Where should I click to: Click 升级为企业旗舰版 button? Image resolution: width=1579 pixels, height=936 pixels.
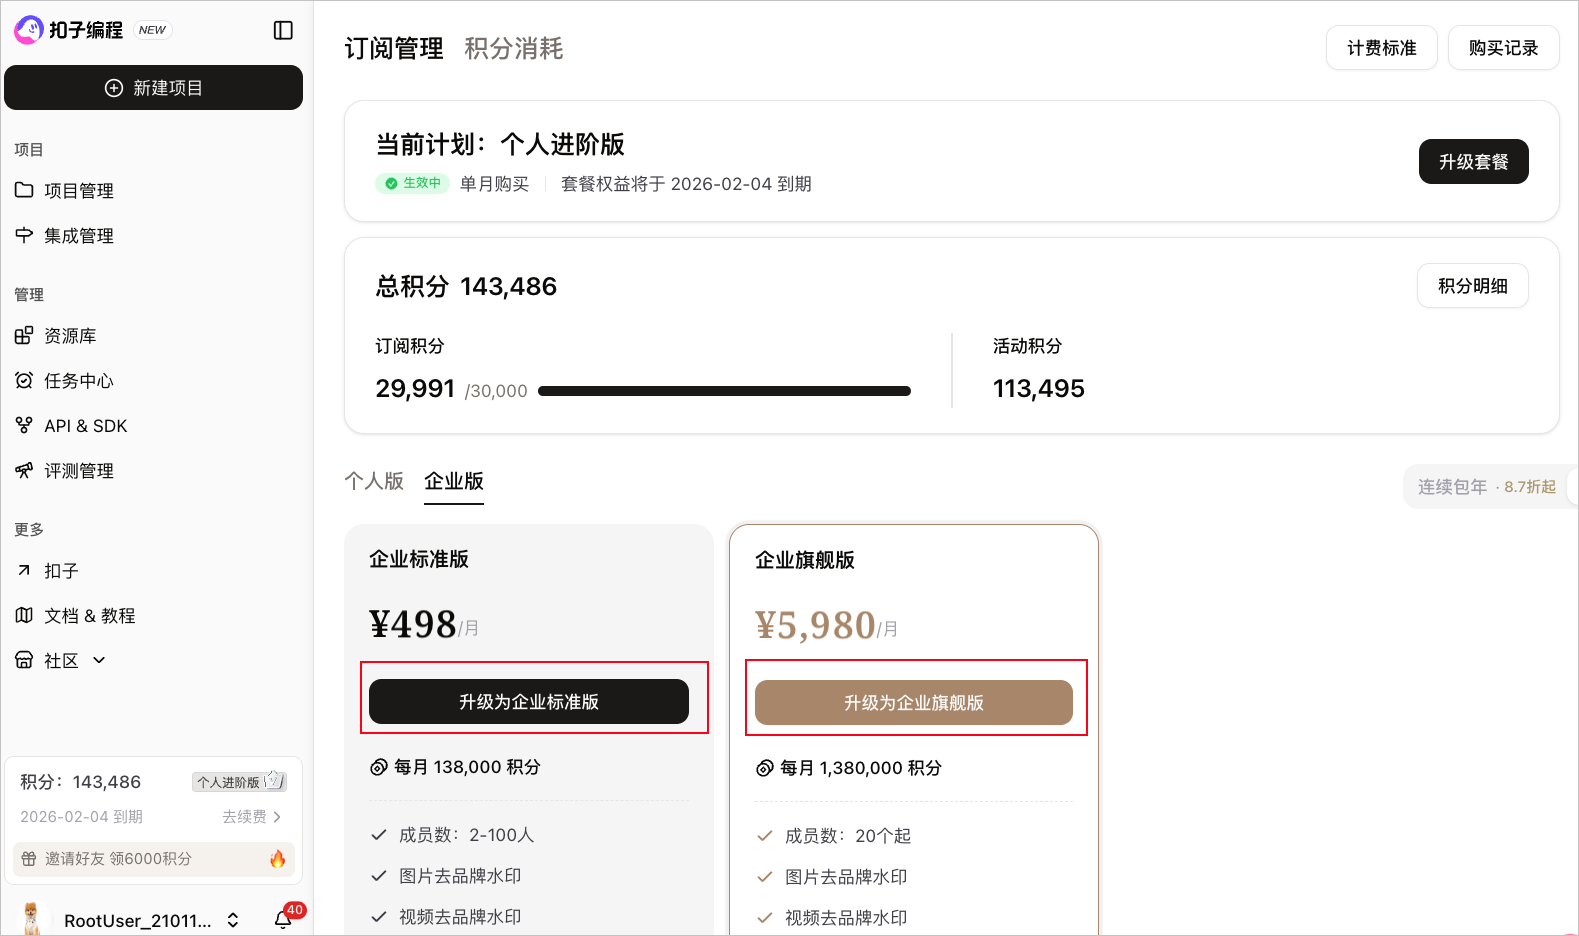coord(913,703)
